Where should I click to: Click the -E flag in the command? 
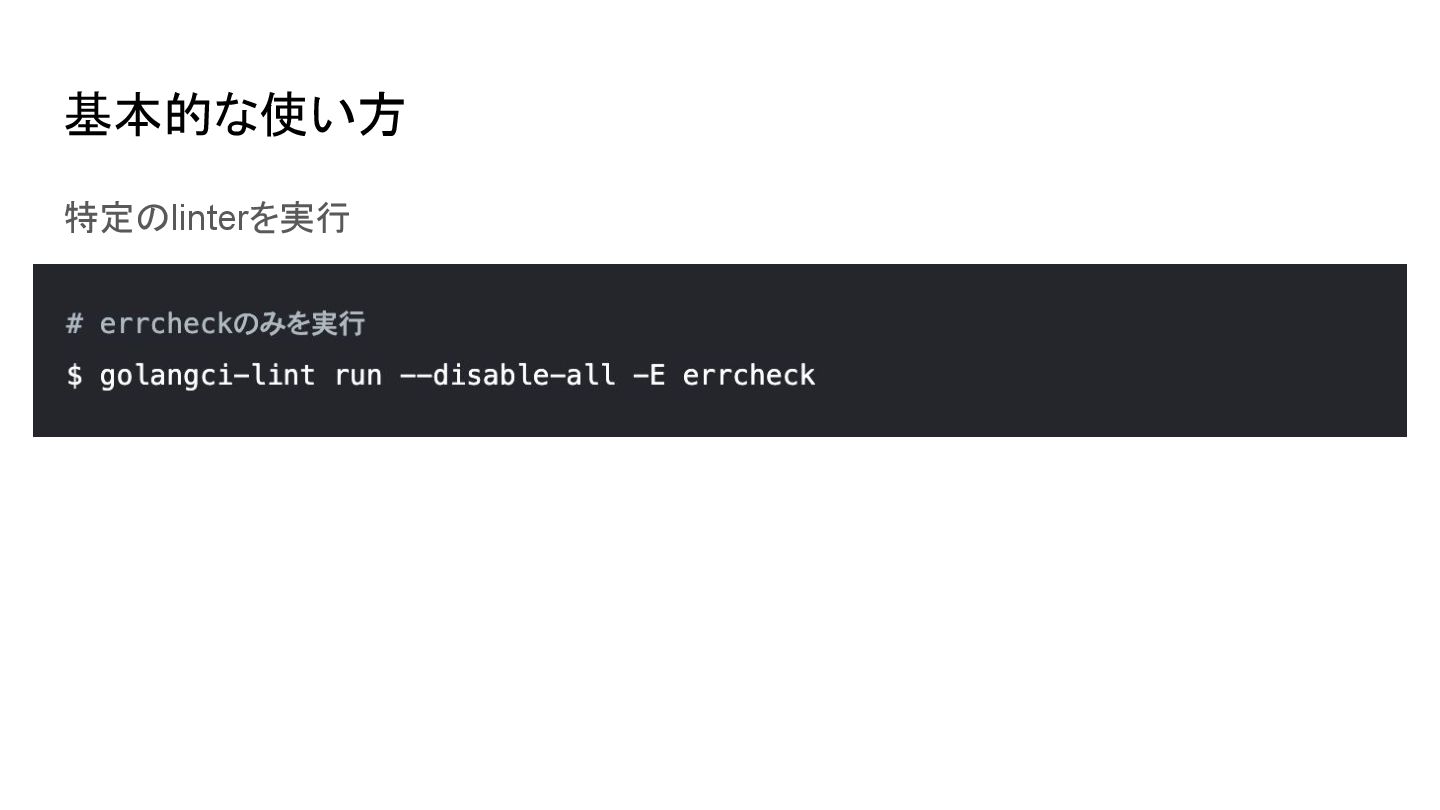(x=649, y=376)
